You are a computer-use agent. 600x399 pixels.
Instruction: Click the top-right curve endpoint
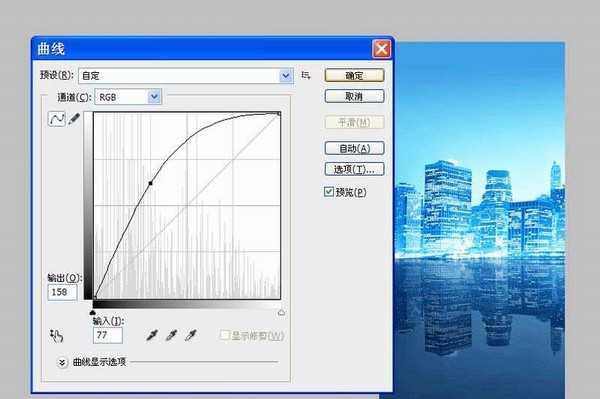[x=279, y=114]
